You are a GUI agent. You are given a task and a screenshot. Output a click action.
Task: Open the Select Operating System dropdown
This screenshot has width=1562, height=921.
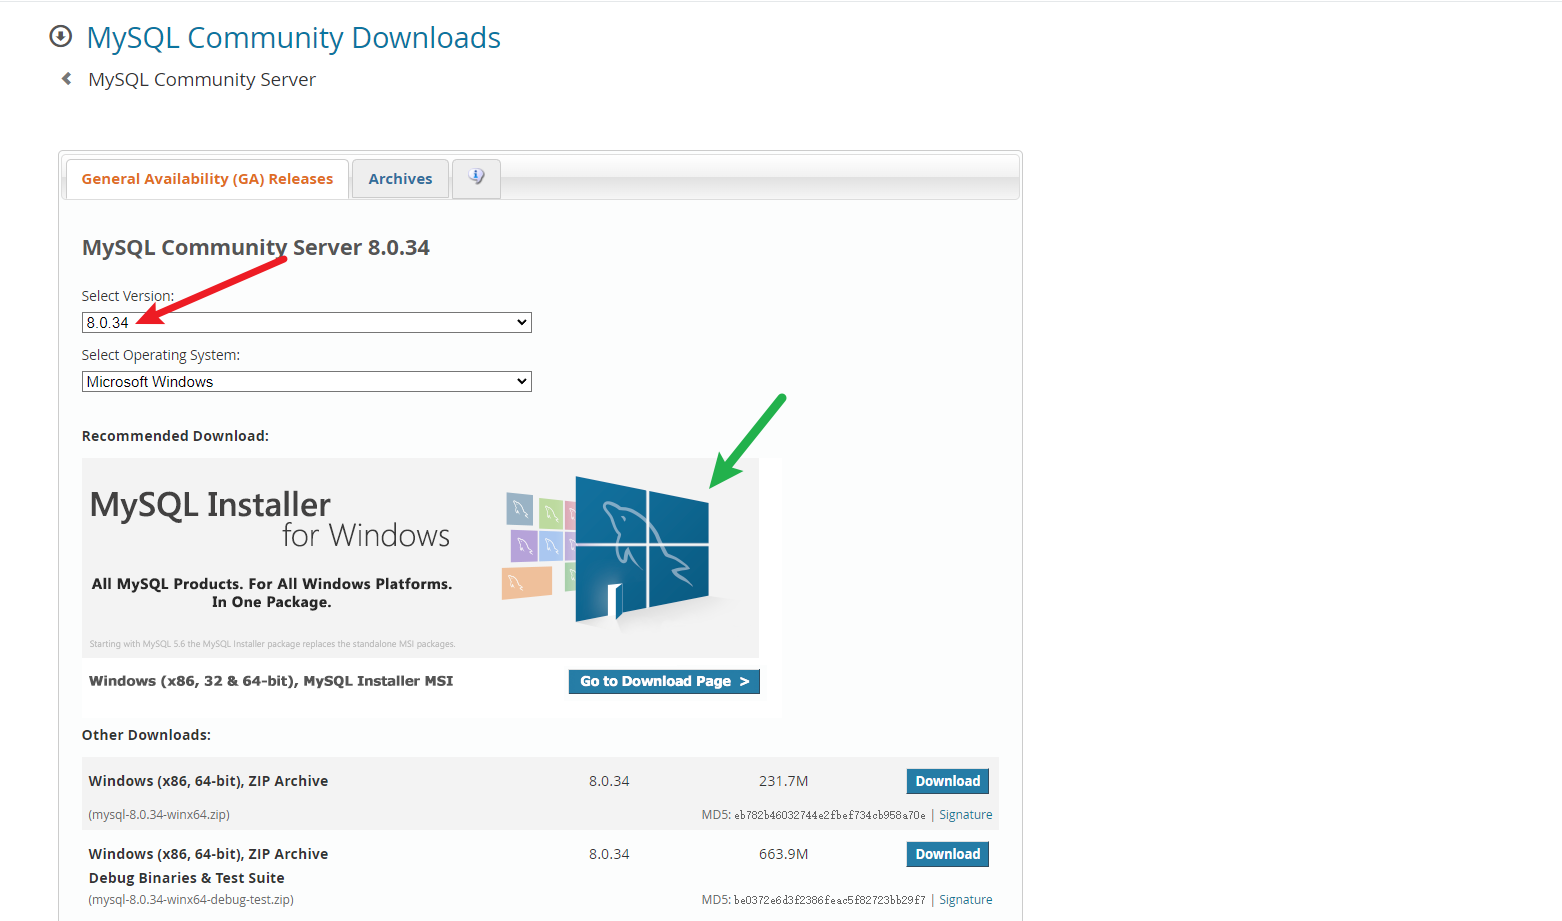(x=306, y=381)
